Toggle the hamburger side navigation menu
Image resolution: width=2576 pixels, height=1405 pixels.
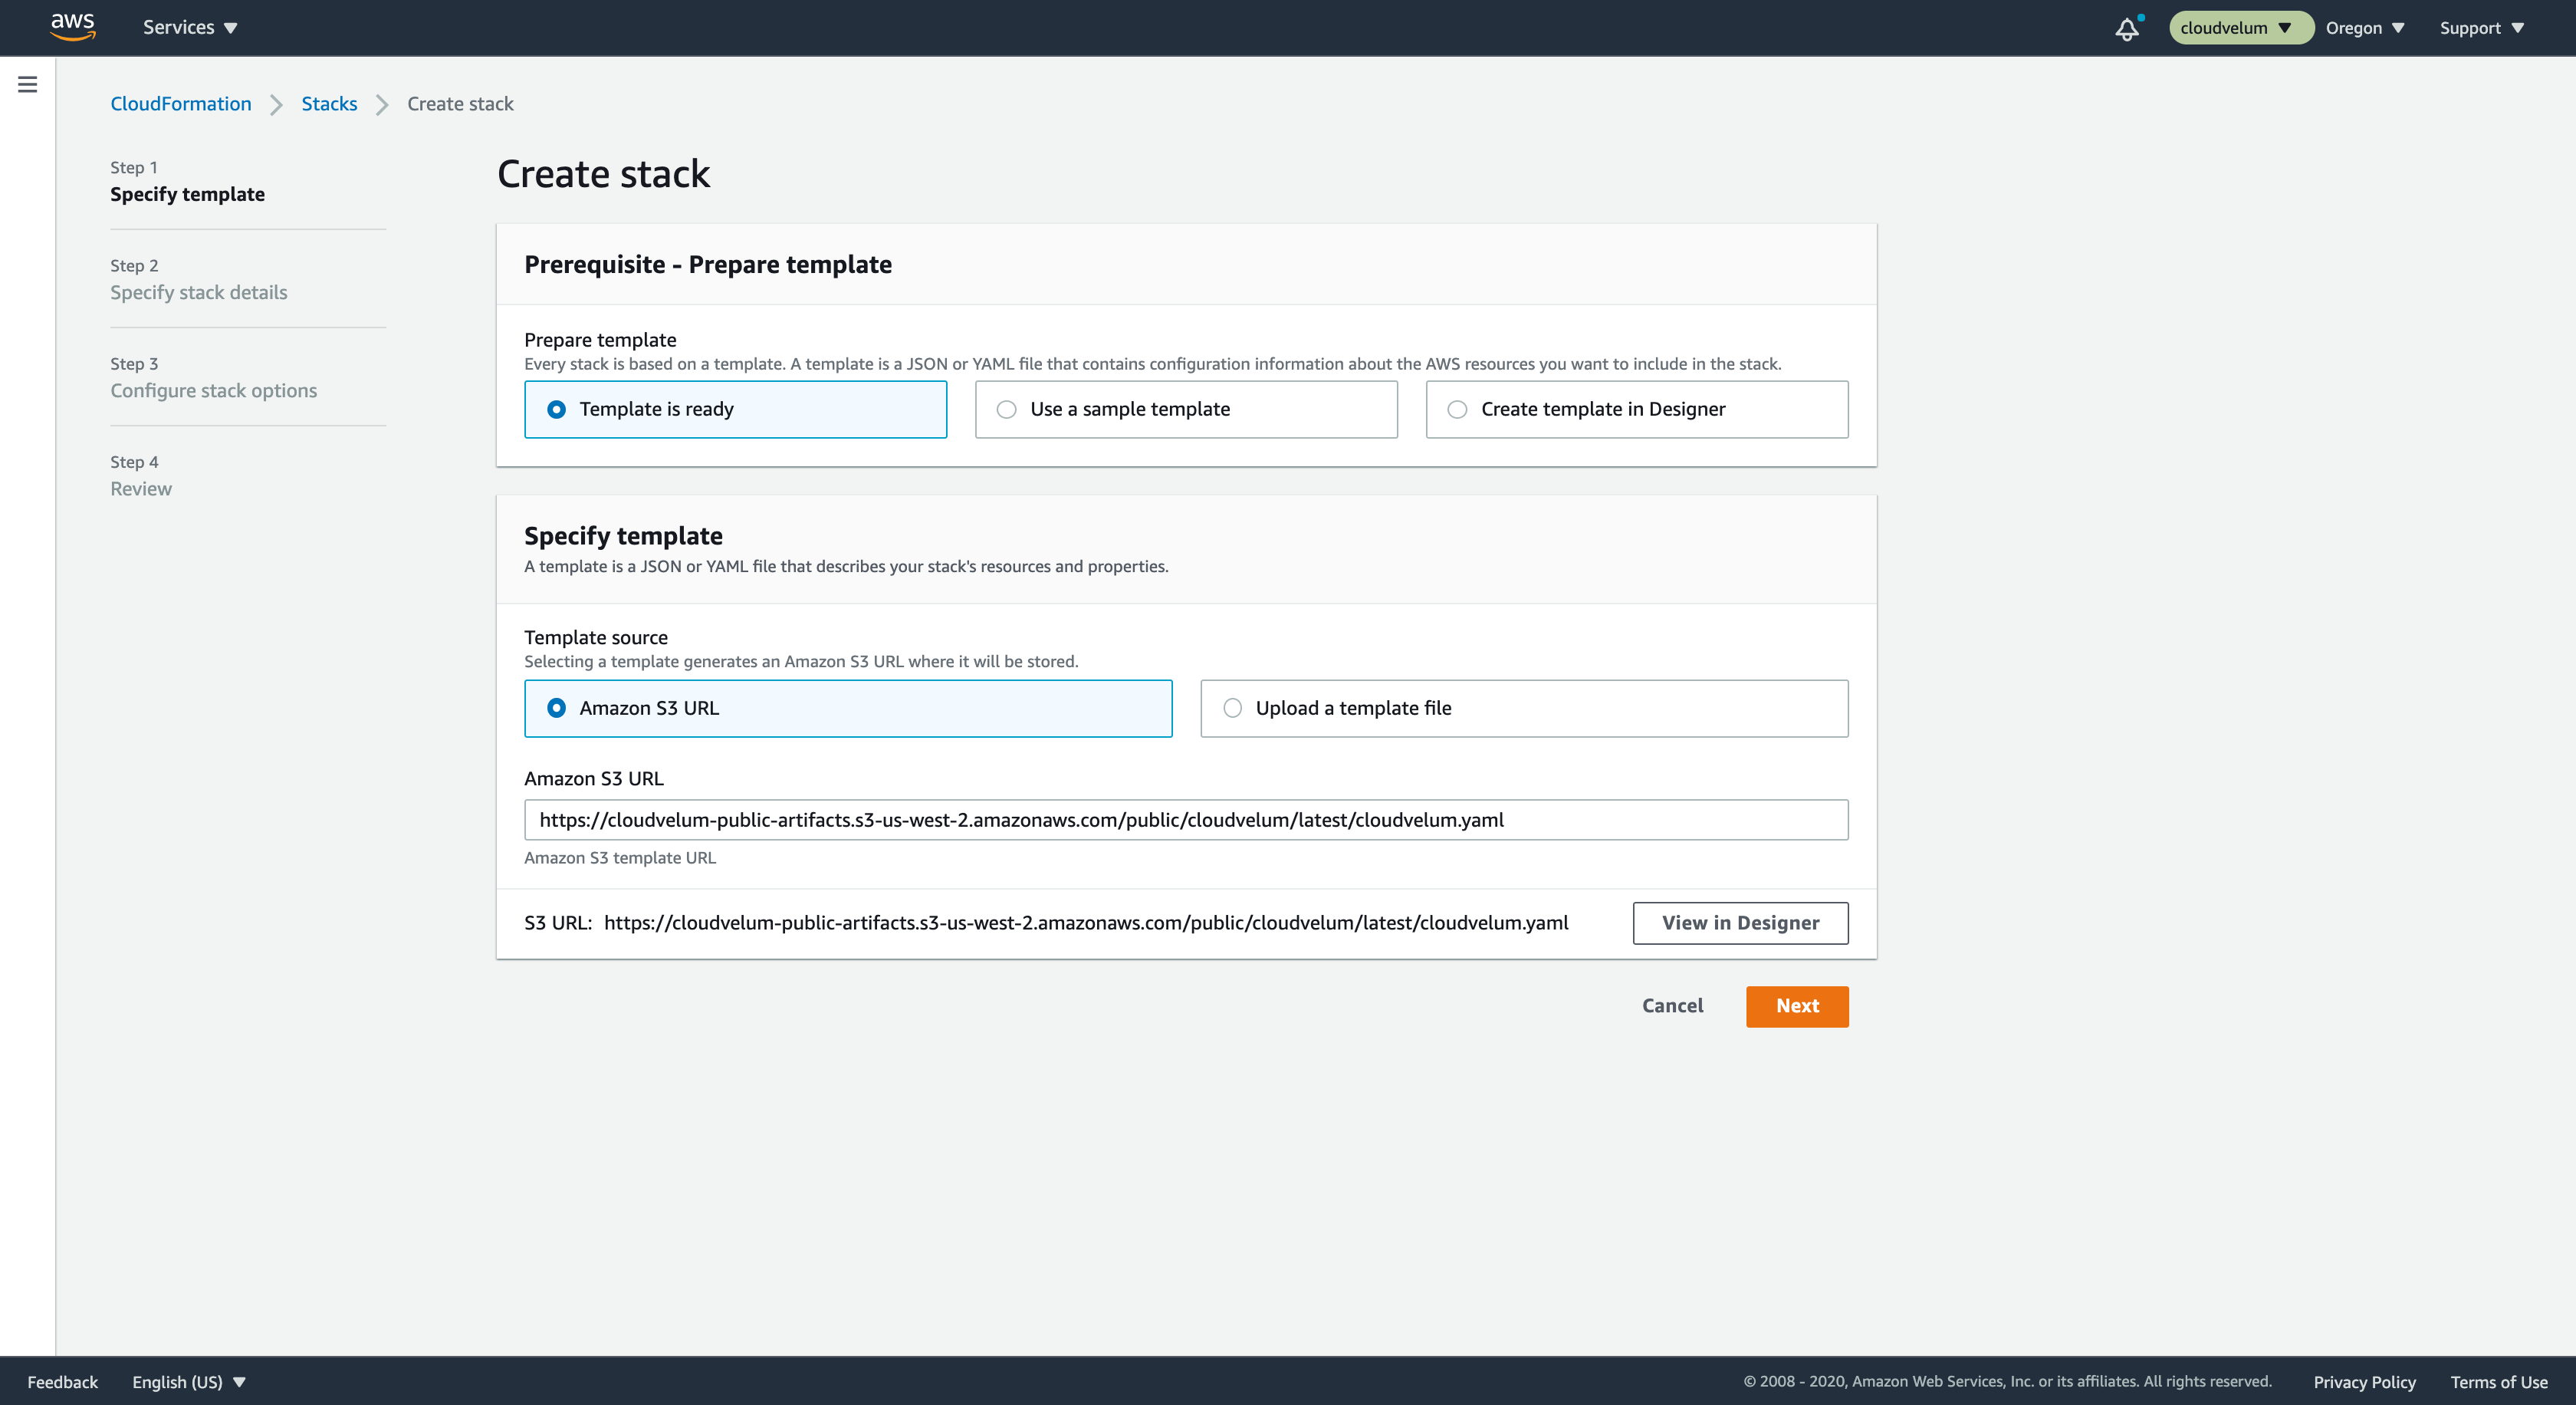28,85
